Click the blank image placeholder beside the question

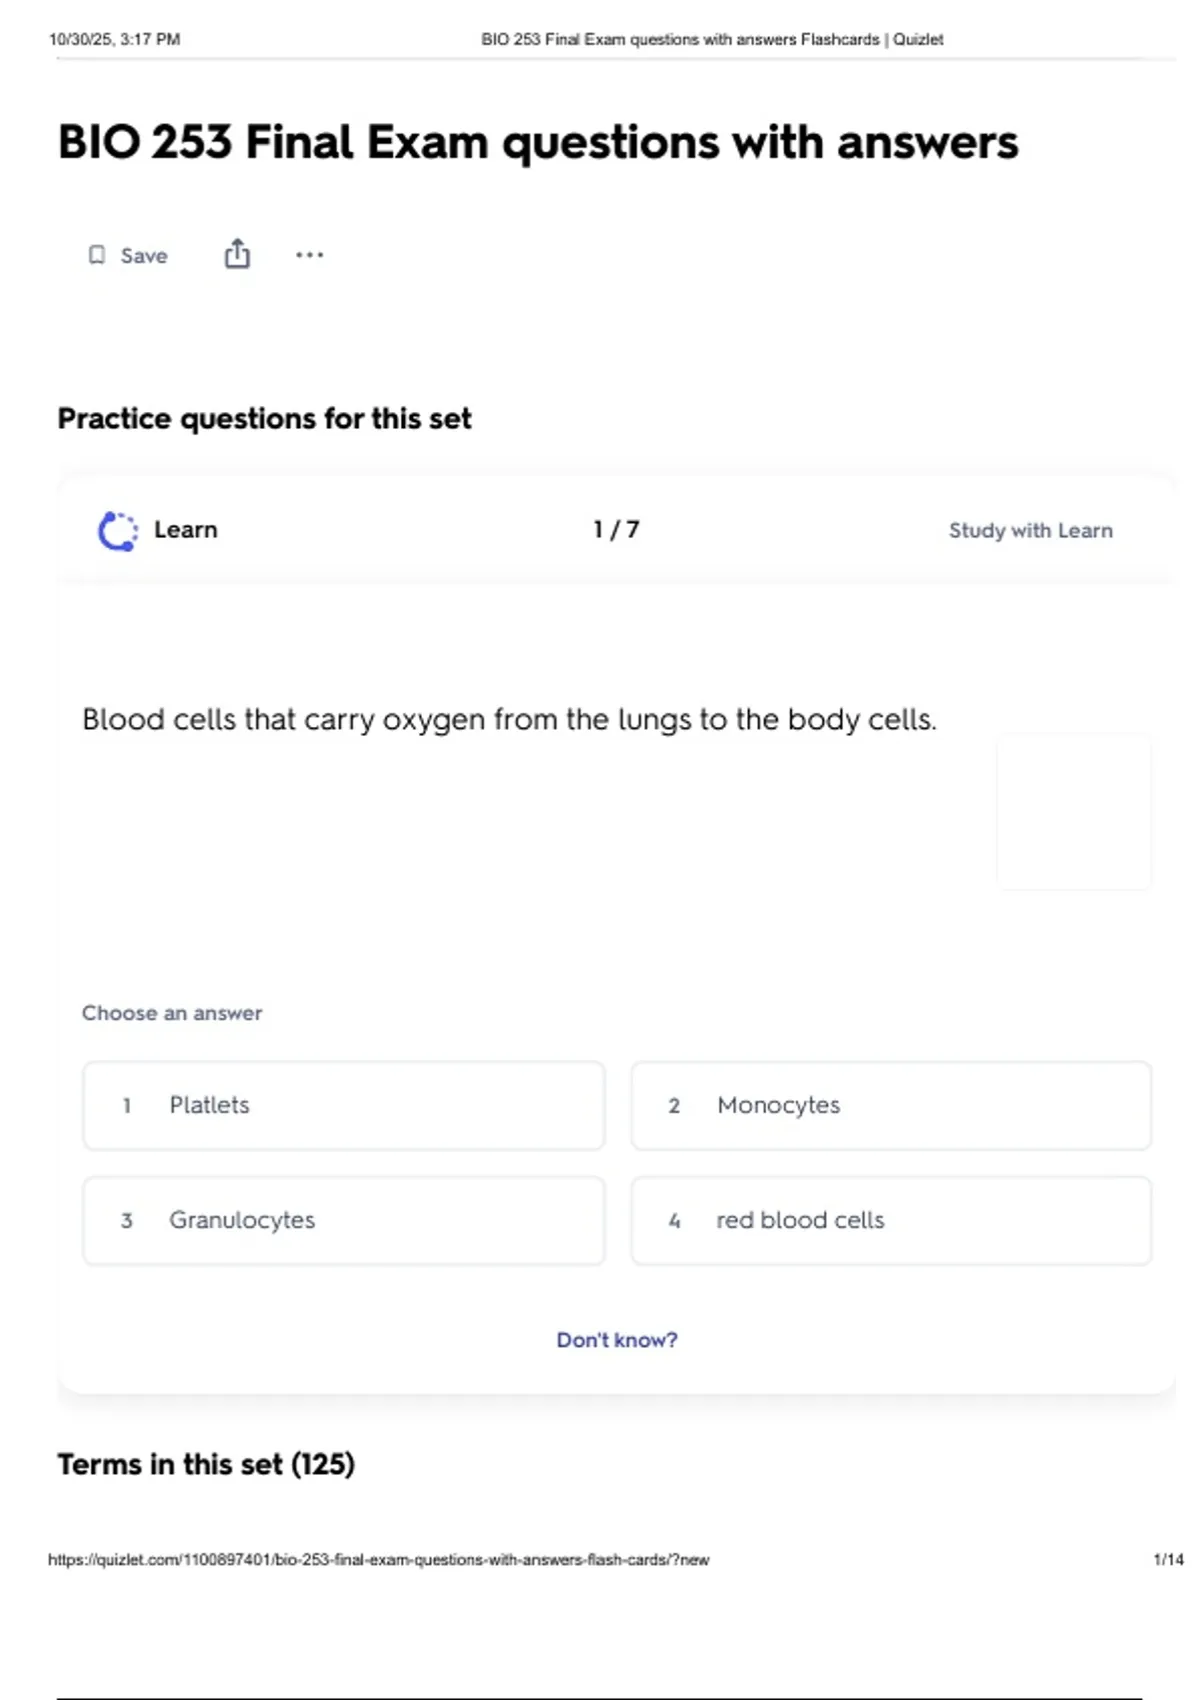(1074, 811)
